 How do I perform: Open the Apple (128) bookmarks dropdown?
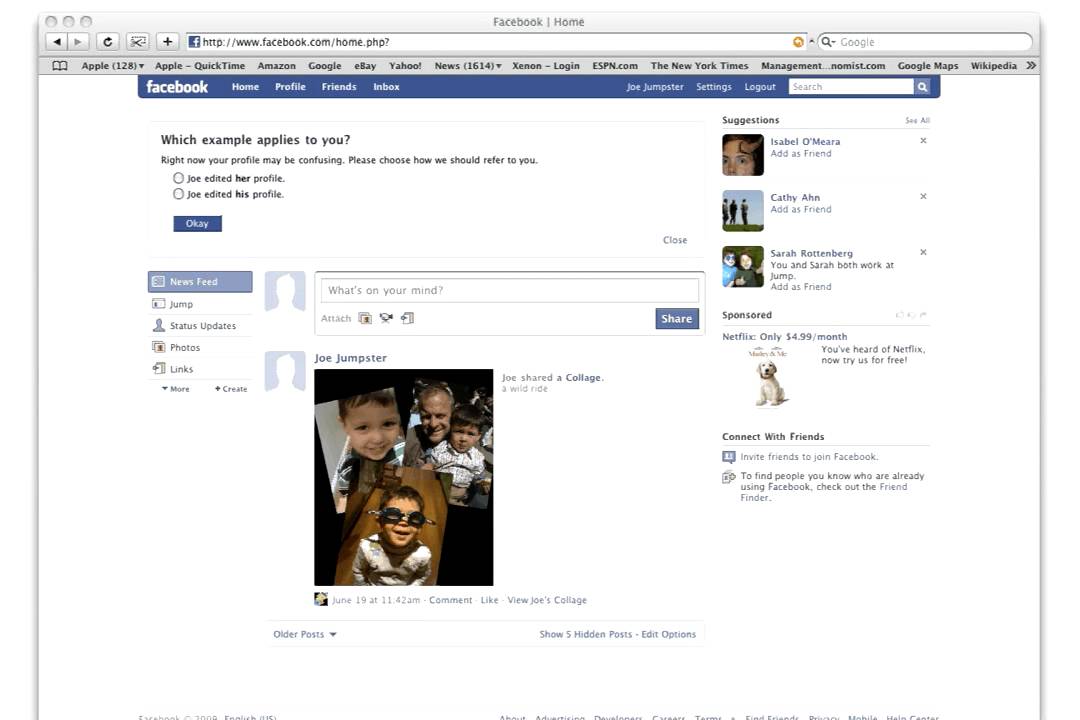(x=112, y=66)
